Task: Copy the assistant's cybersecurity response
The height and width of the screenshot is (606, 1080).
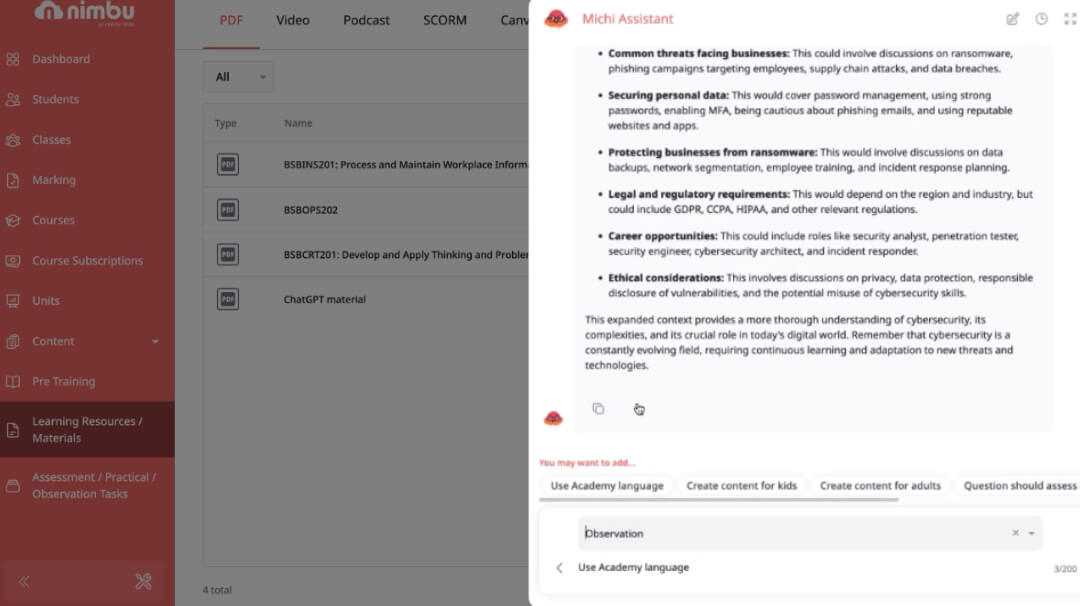Action: tap(598, 409)
